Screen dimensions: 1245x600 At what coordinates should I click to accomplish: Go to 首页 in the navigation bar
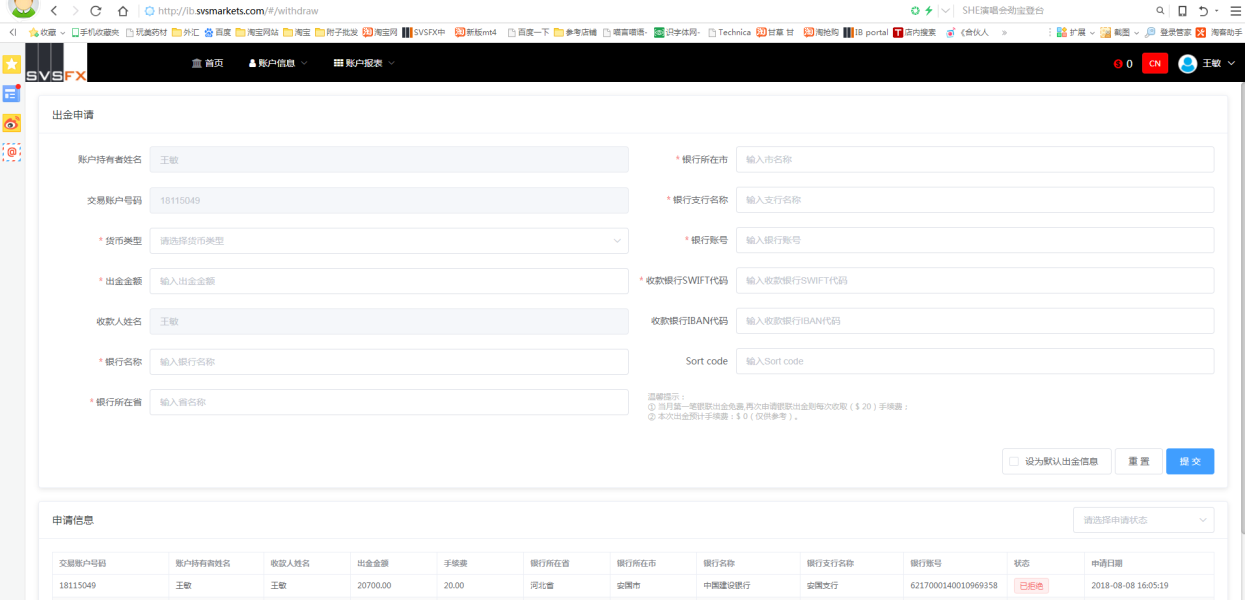[208, 63]
